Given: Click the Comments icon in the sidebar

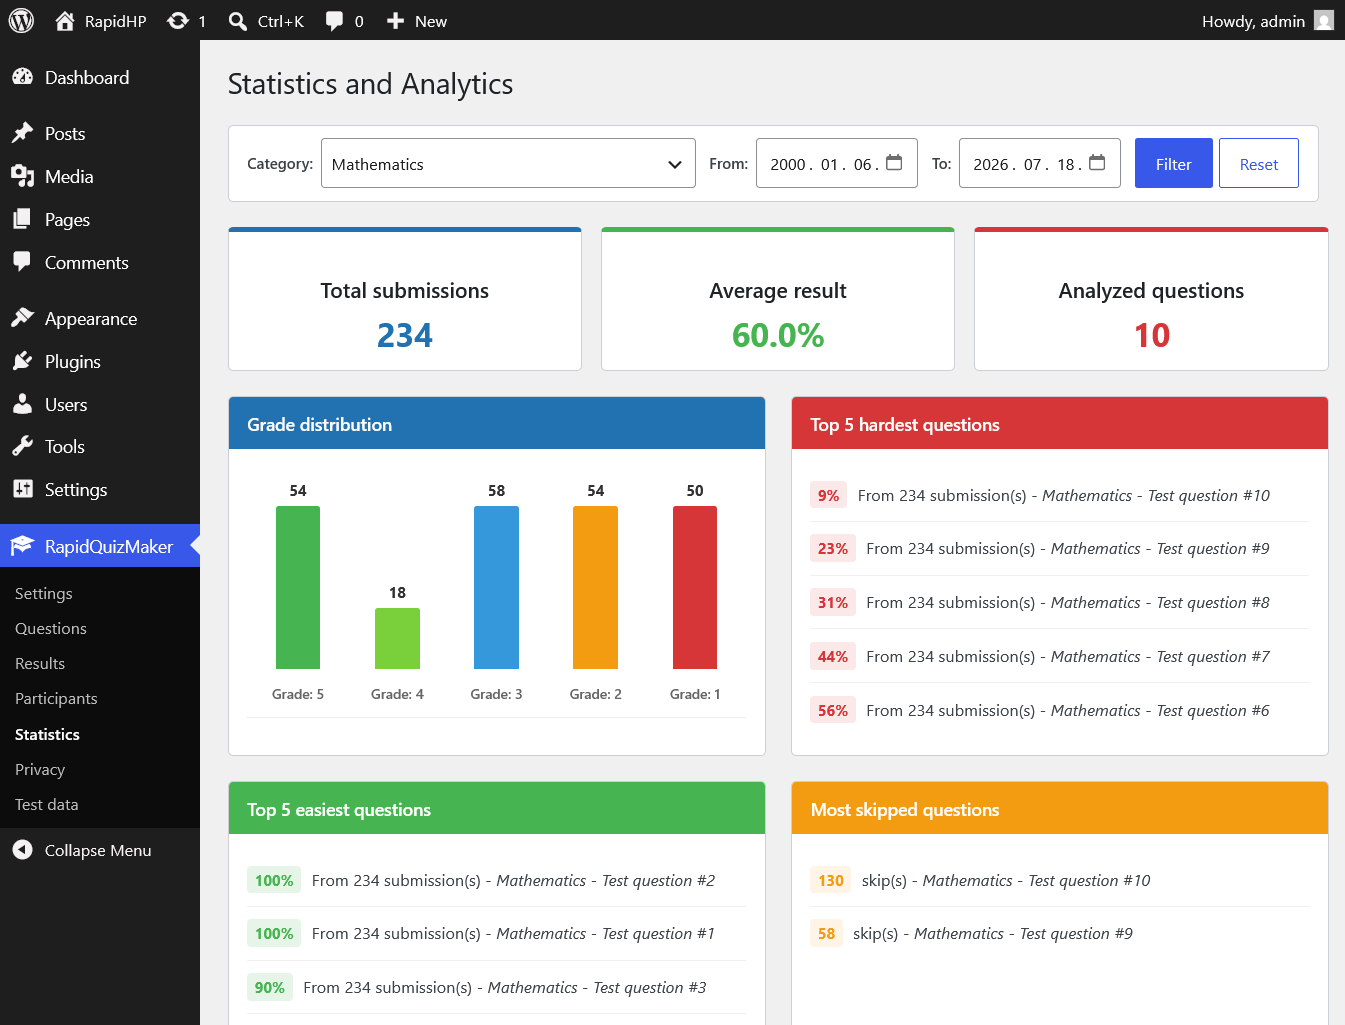Looking at the screenshot, I should click(22, 262).
